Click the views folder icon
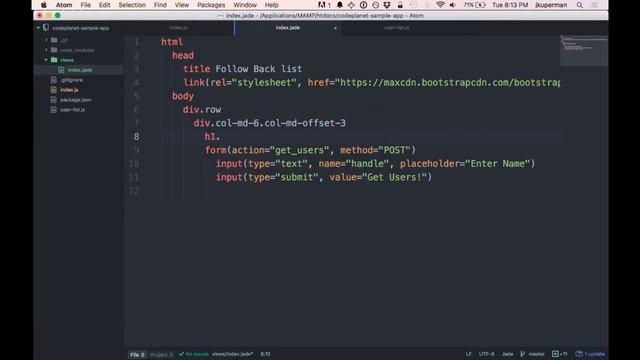The width and height of the screenshot is (640, 360). tap(54, 60)
